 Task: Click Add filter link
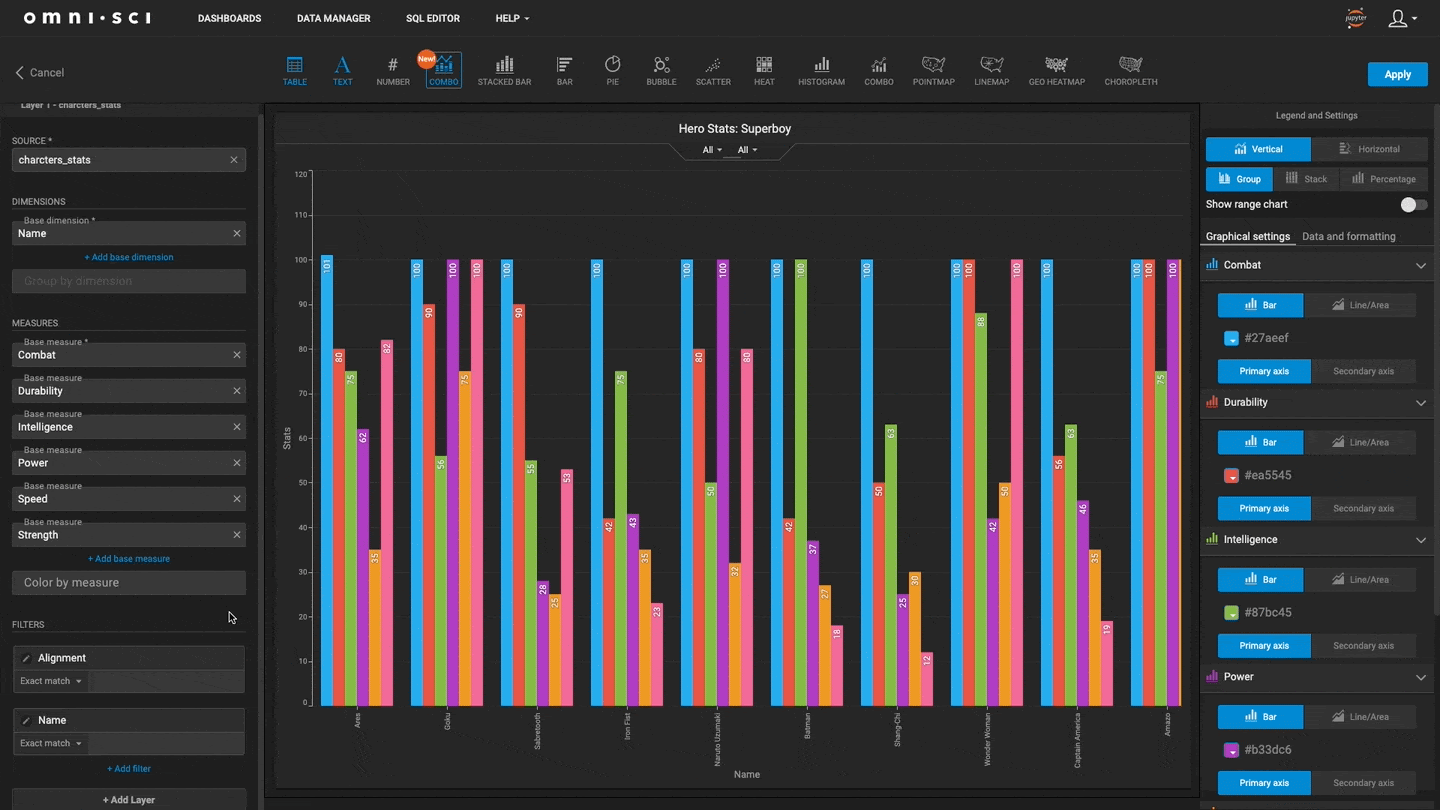coord(129,769)
